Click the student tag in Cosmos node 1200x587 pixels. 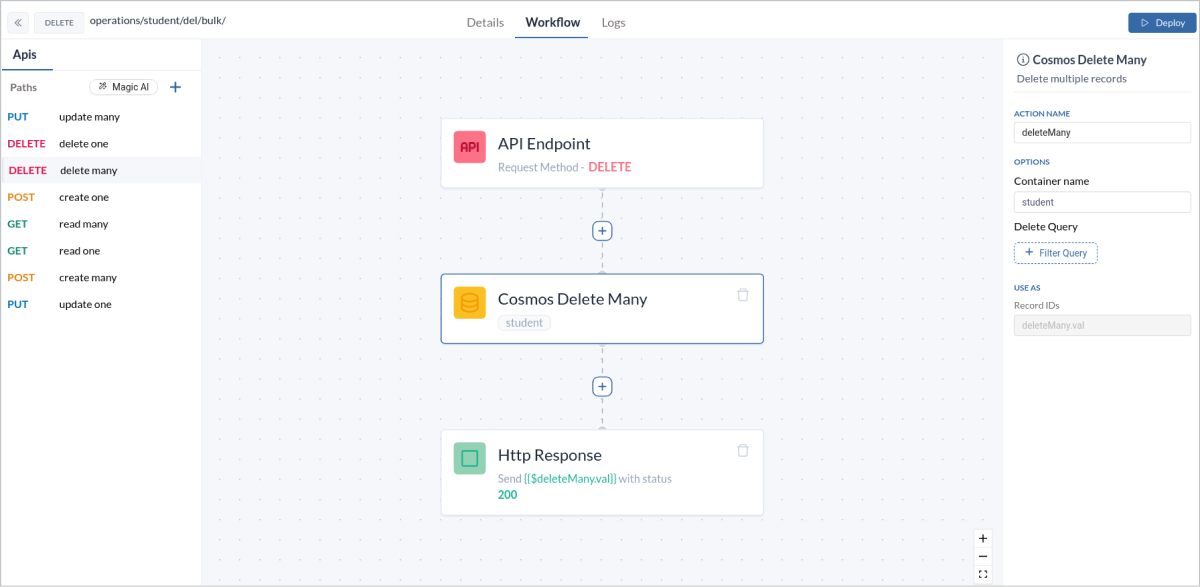(x=524, y=323)
